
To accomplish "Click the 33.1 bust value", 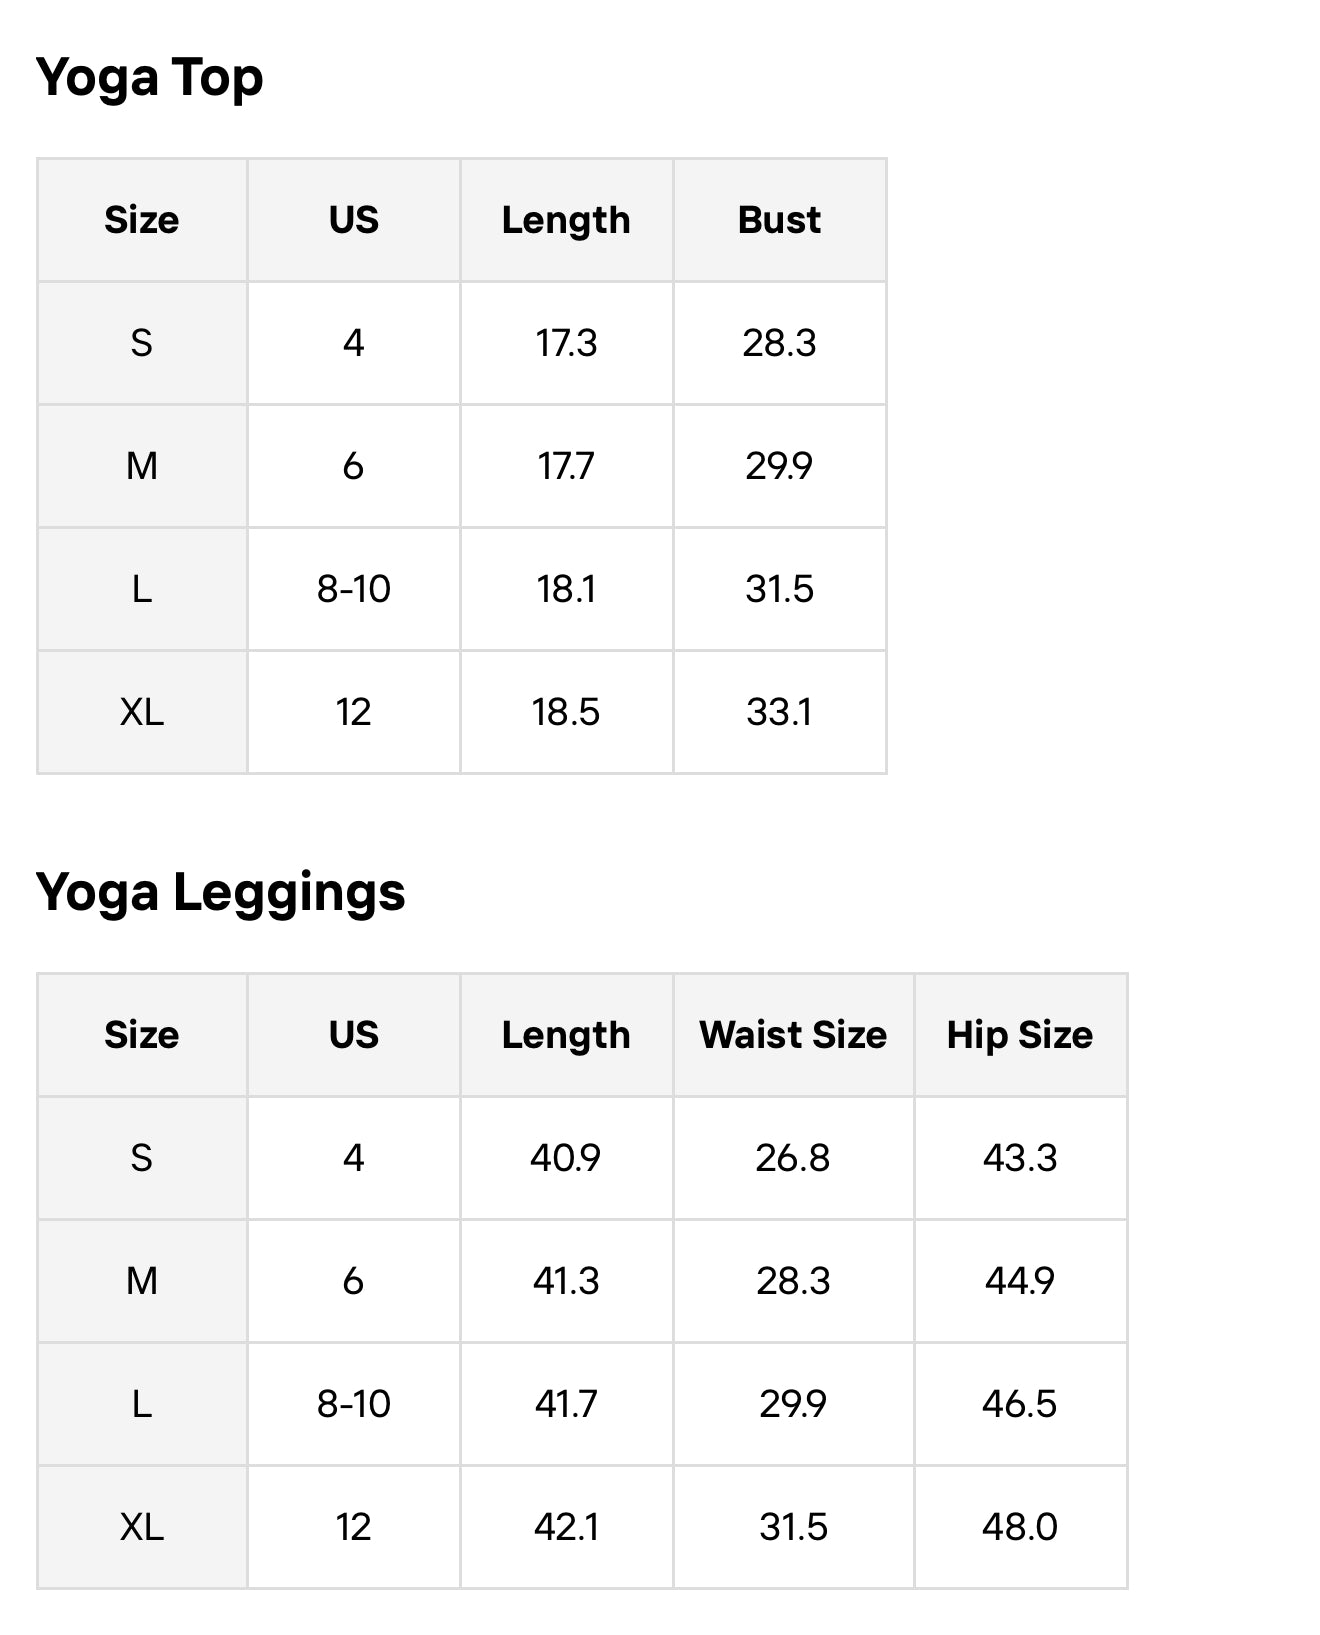I will tap(779, 712).
